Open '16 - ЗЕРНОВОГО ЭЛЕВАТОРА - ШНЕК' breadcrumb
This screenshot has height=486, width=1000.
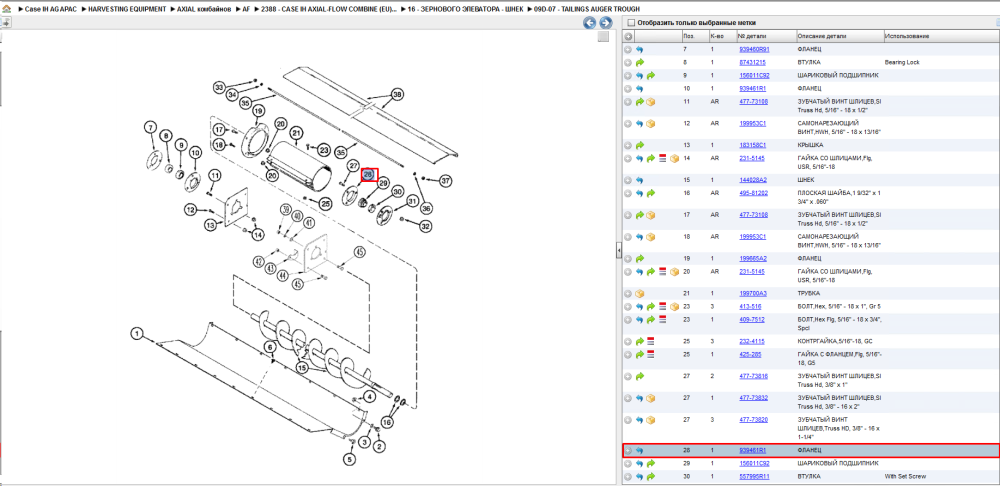pos(466,10)
